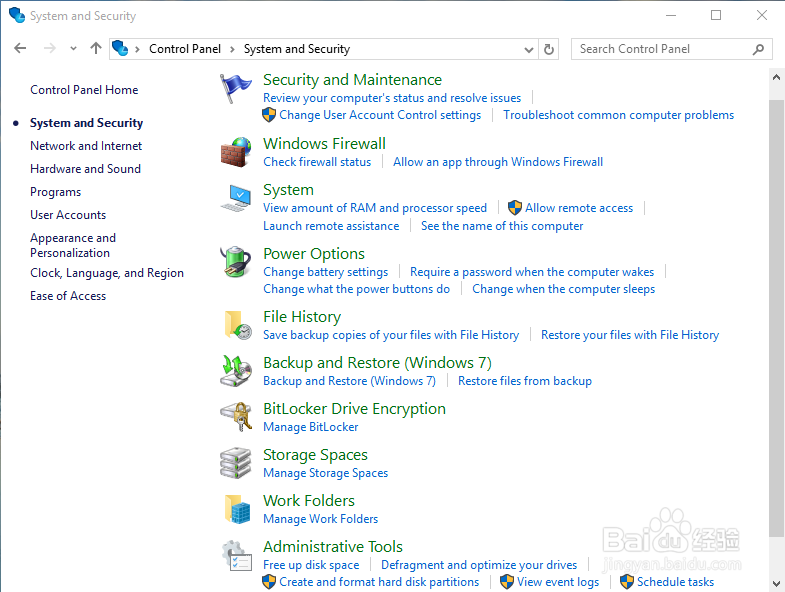Click Restore files from backup
The height and width of the screenshot is (592, 785).
pos(525,381)
